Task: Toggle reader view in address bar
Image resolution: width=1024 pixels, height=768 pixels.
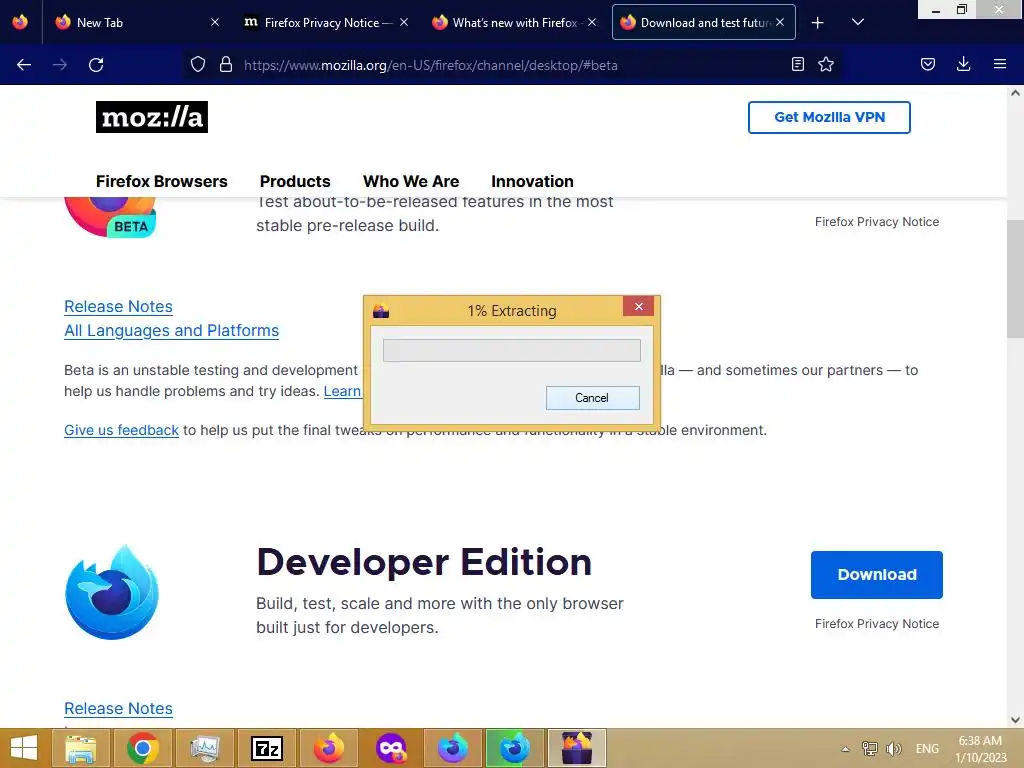Action: pos(797,64)
